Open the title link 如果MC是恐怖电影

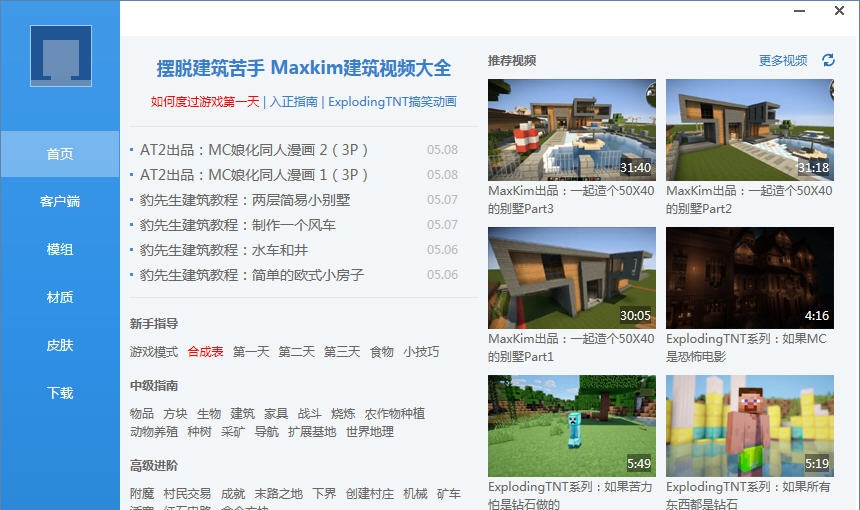click(x=746, y=348)
